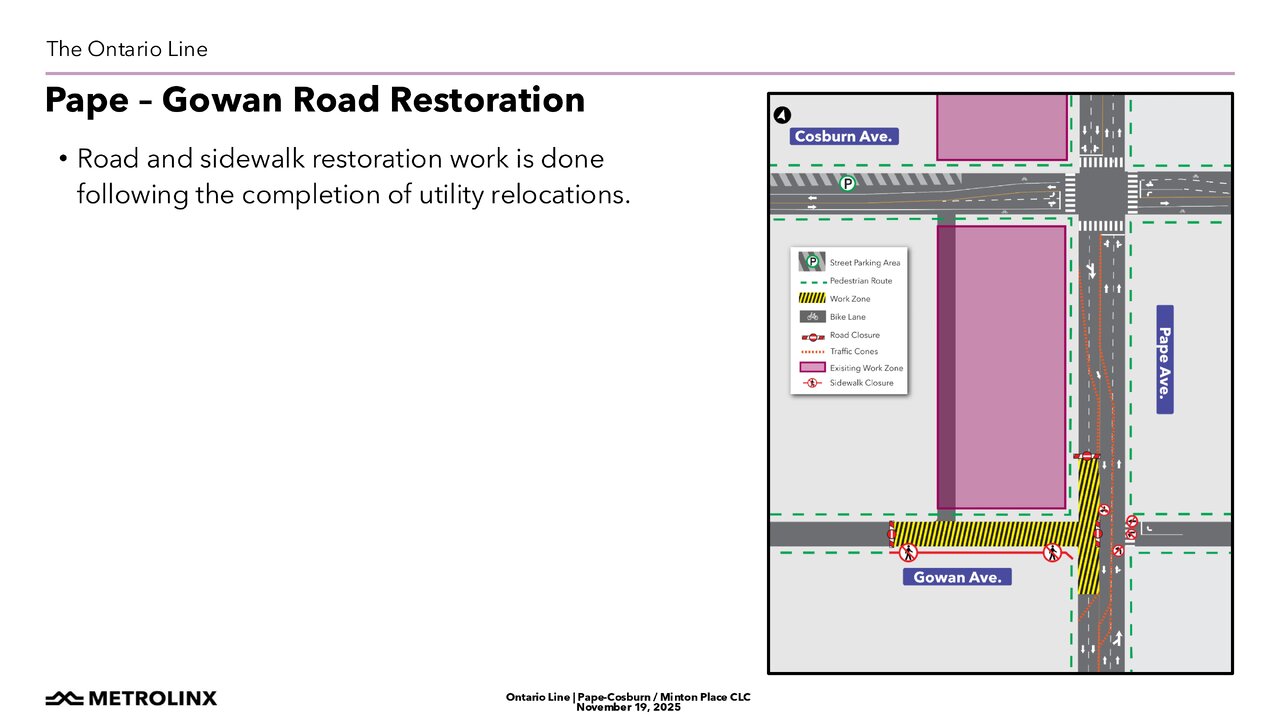Click the vertical Pape Ave. street label
Image resolution: width=1280 pixels, height=720 pixels.
coord(1164,359)
